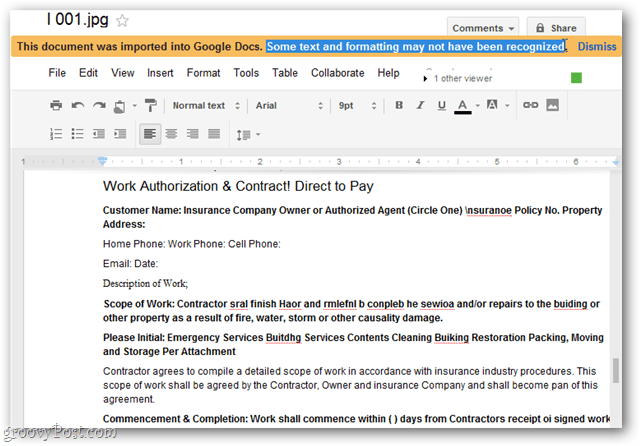
Task: Open the line spacing menu
Action: pos(248,134)
